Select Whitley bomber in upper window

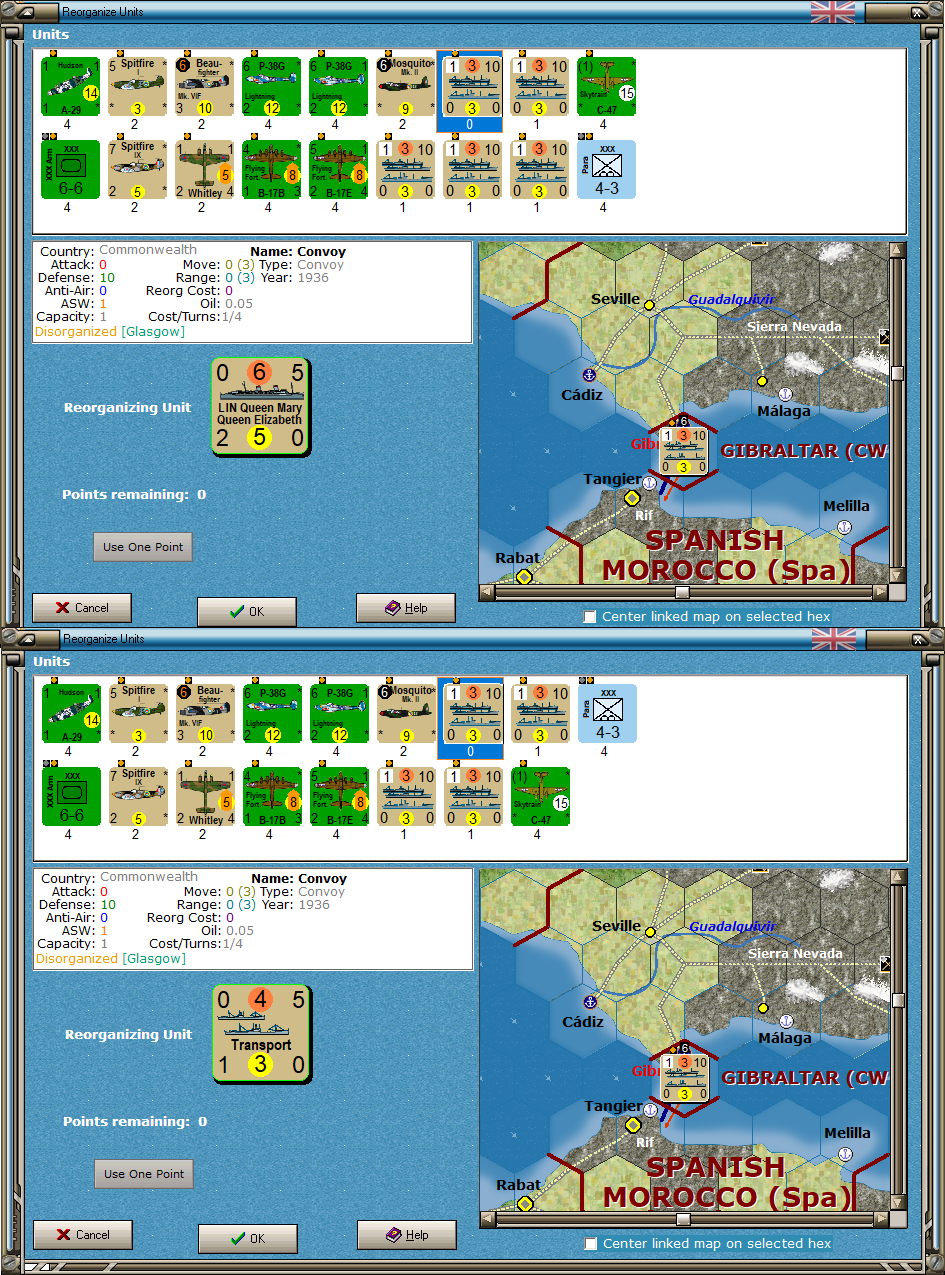(205, 169)
